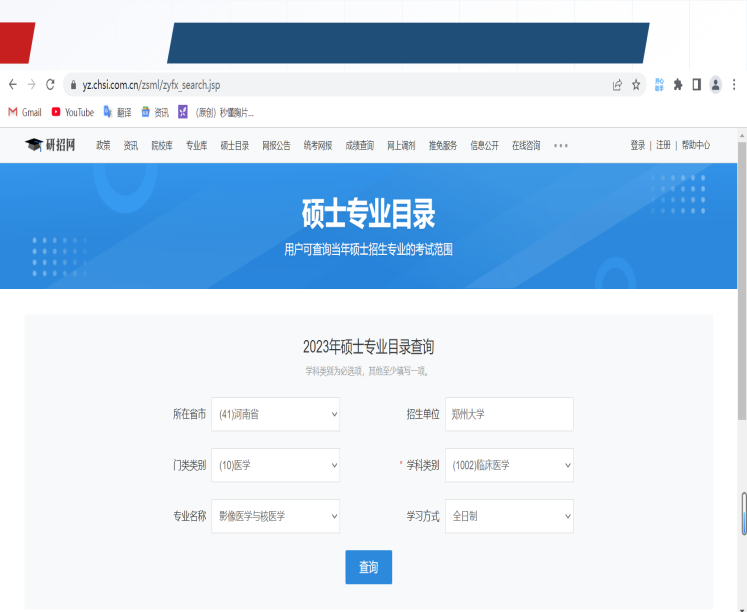Open the 门类类别 dropdown
This screenshot has width=747, height=612.
275,465
